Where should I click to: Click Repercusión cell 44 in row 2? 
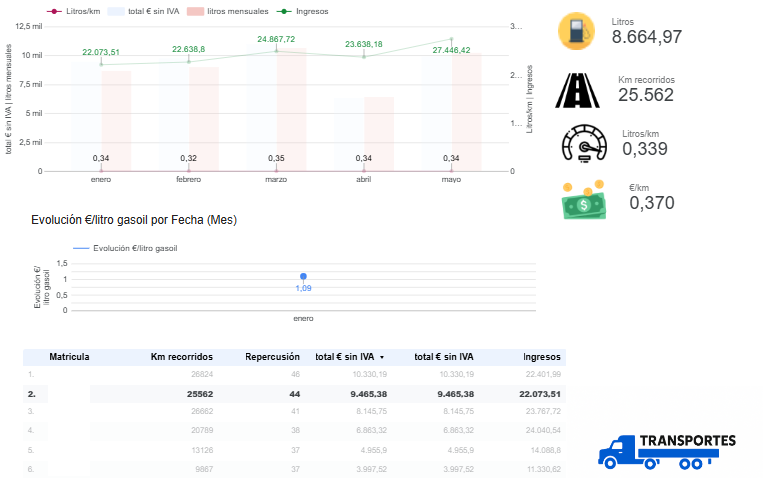coord(295,394)
